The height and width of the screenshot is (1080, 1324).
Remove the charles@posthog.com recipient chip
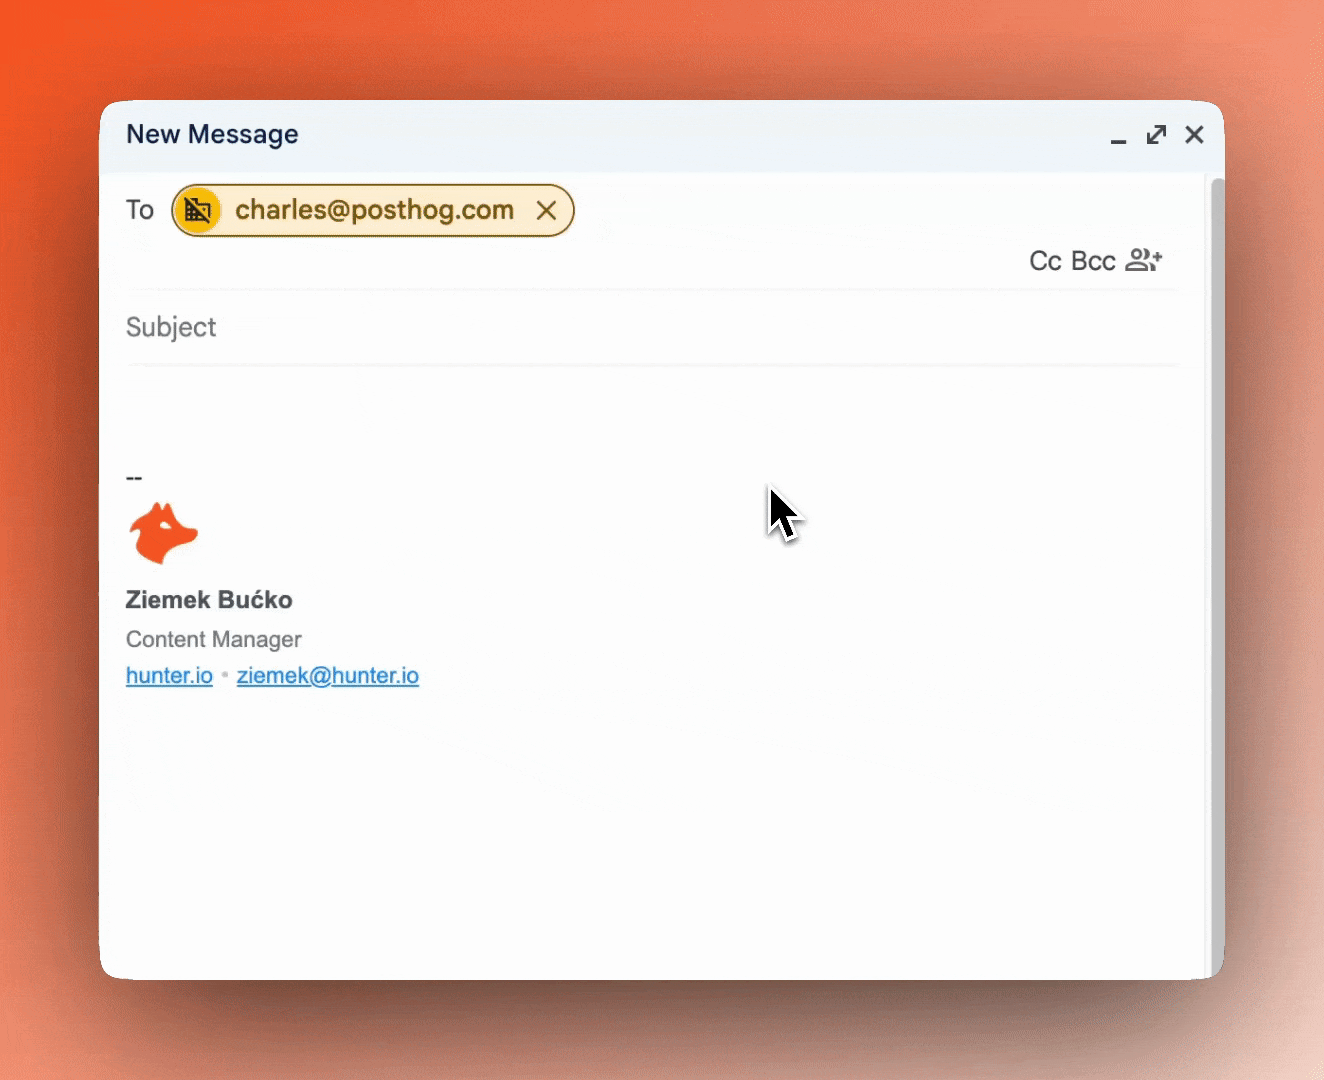(546, 210)
